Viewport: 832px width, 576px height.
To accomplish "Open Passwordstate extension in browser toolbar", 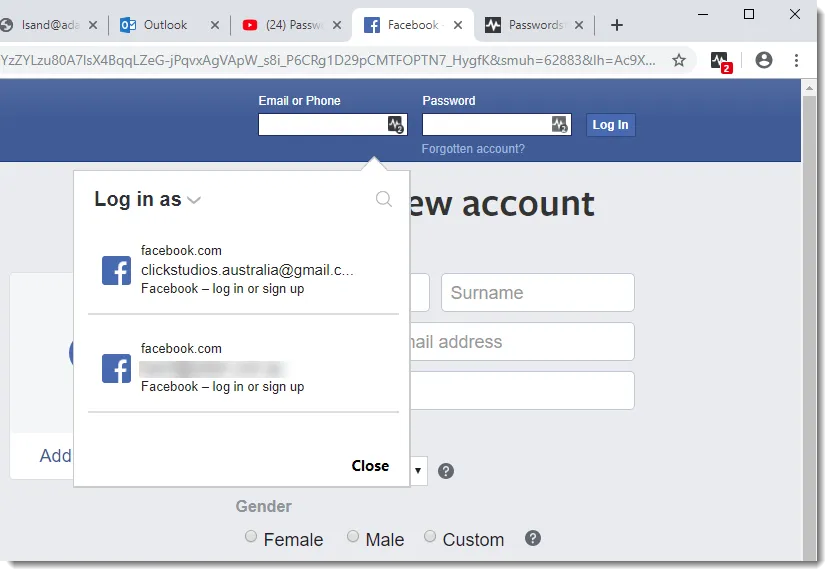I will pyautogui.click(x=722, y=62).
